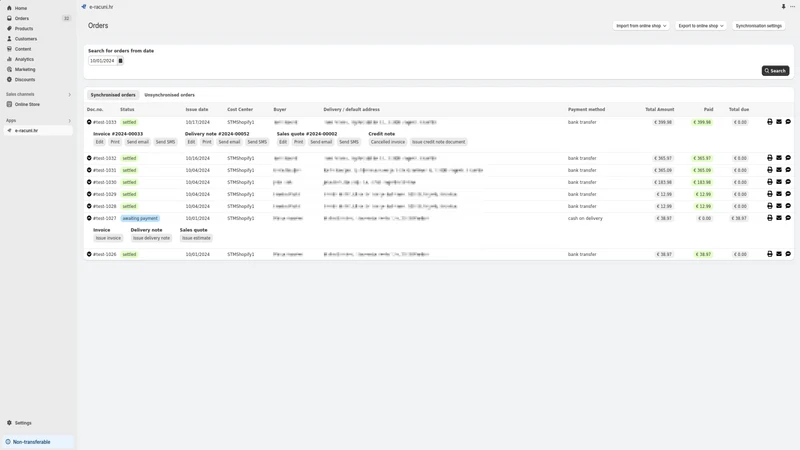This screenshot has width=800, height=450.
Task: Click Issue invoice for order #test-1027
Action: (108, 238)
